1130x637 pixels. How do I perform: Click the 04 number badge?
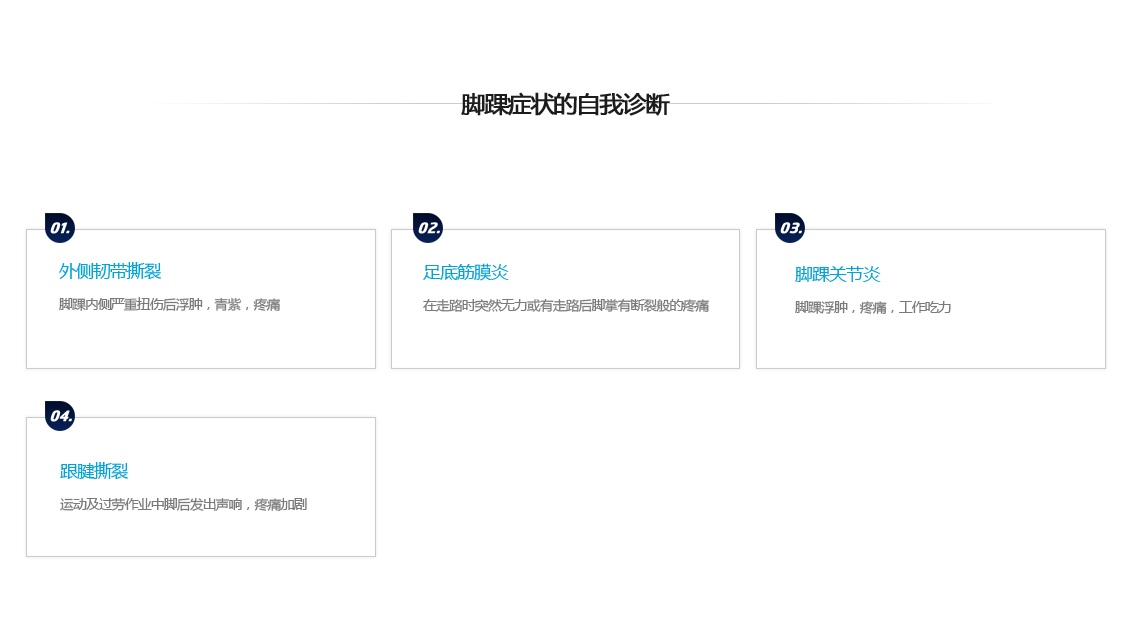point(60,416)
